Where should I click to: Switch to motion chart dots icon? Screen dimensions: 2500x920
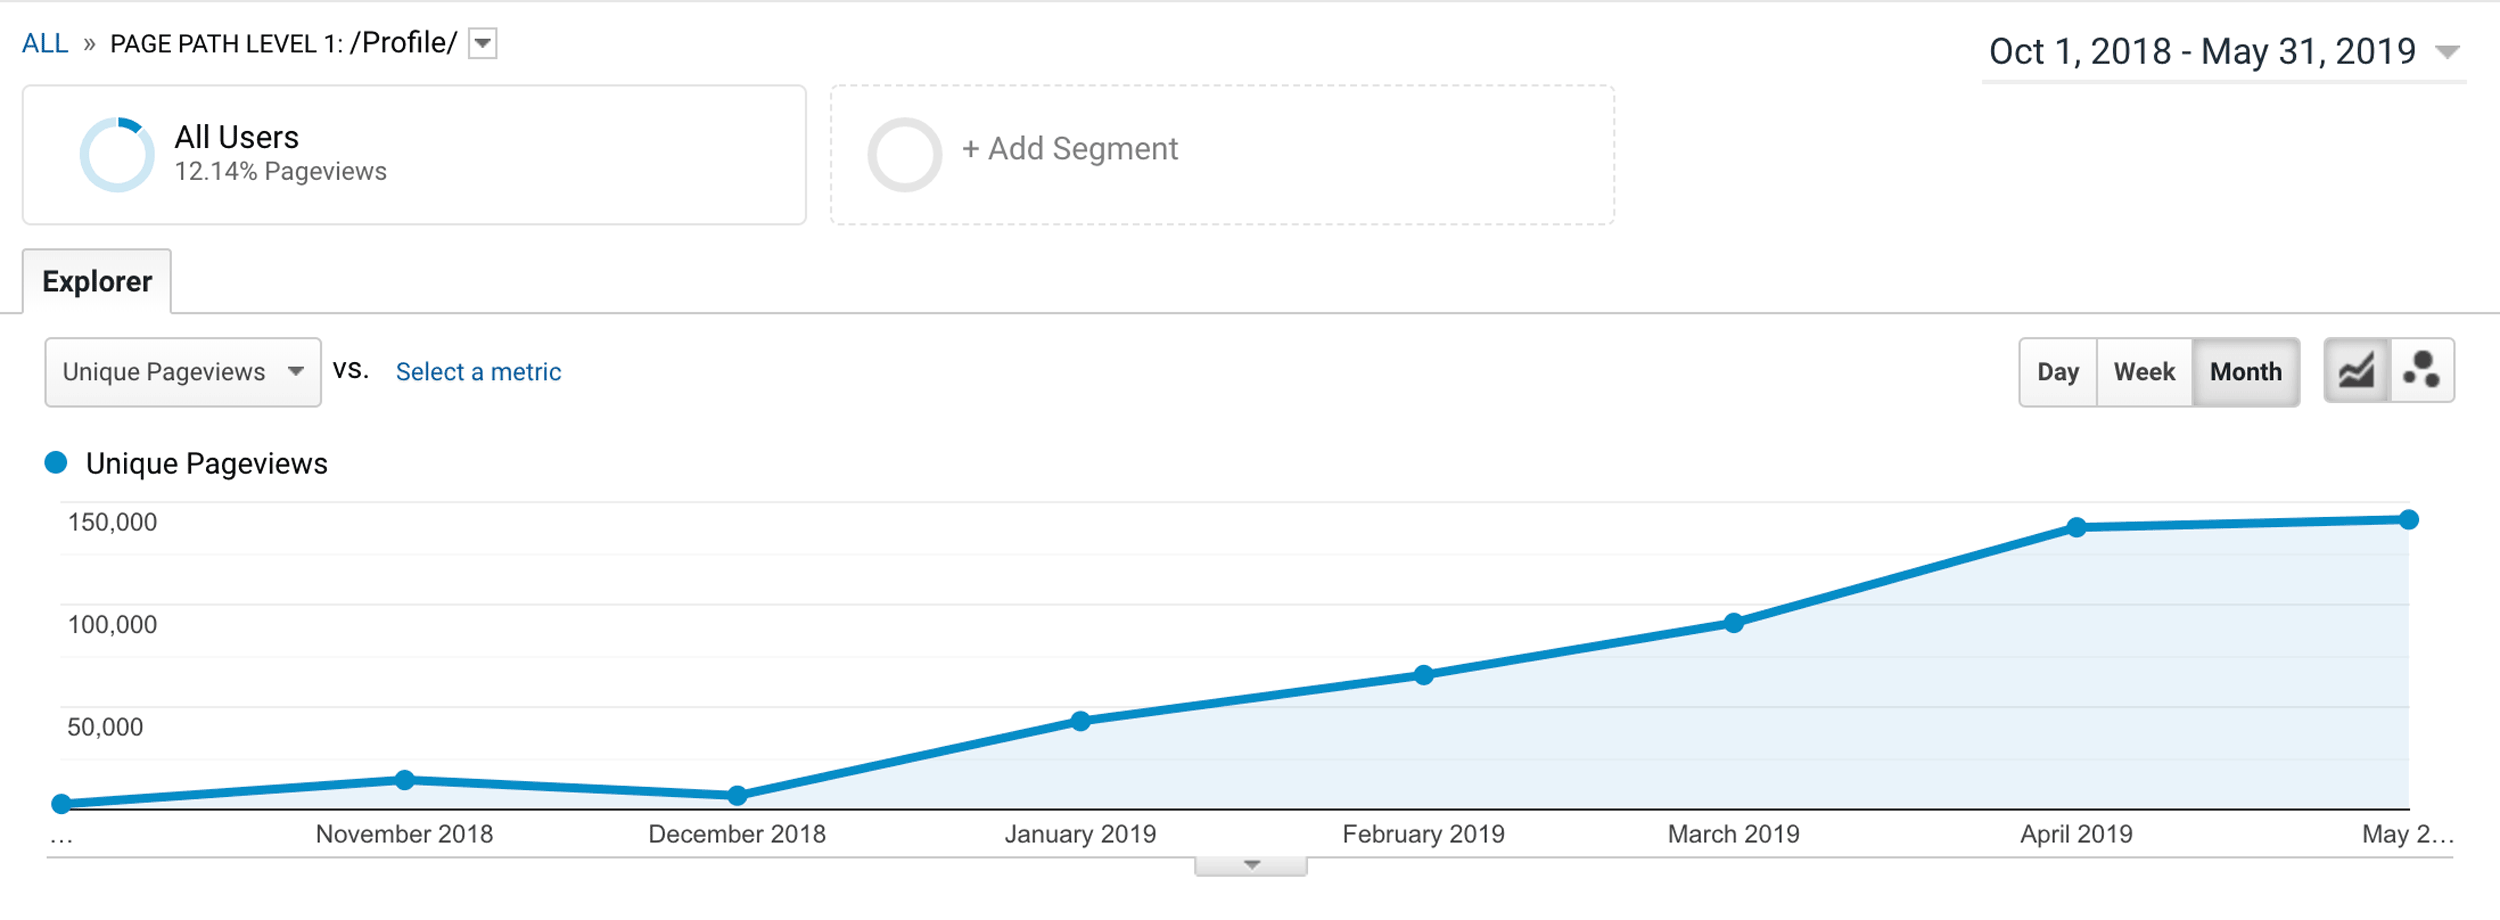coord(2422,371)
